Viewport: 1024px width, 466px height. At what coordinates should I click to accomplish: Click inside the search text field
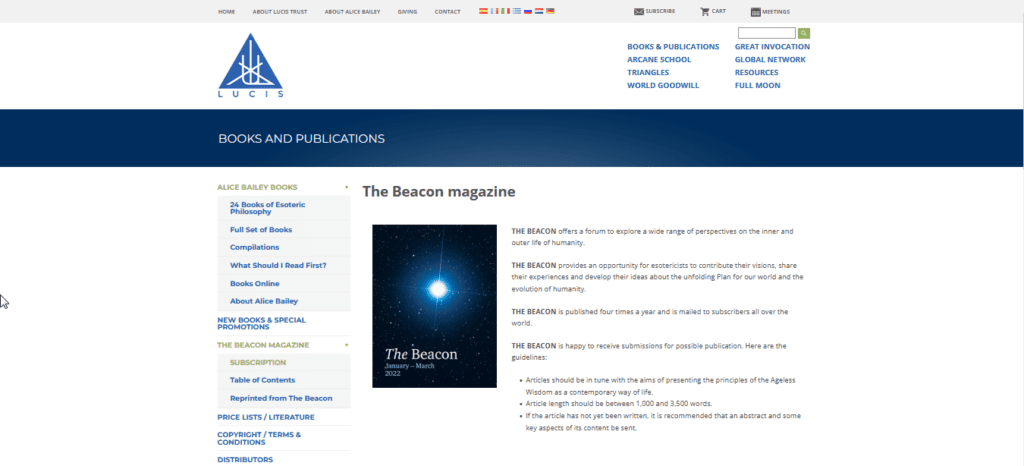click(x=767, y=33)
